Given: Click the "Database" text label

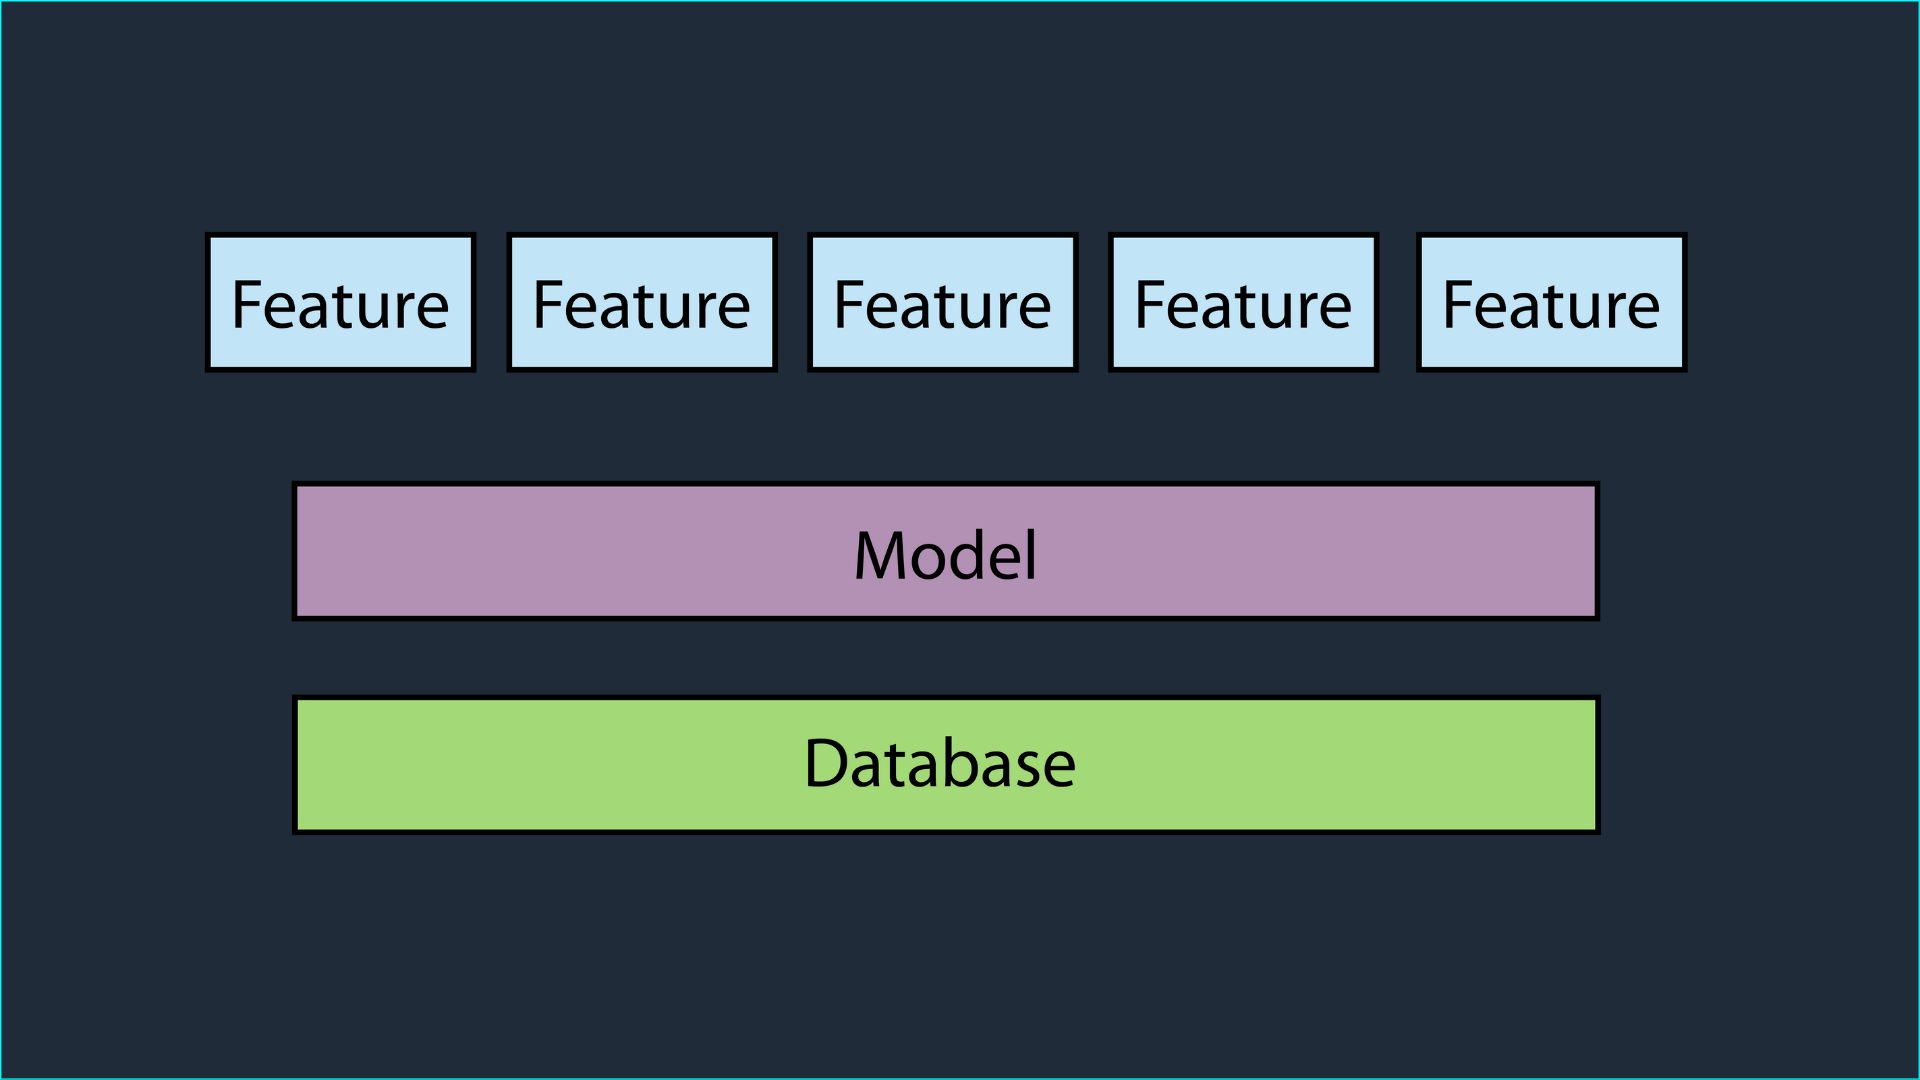Looking at the screenshot, I should [940, 763].
